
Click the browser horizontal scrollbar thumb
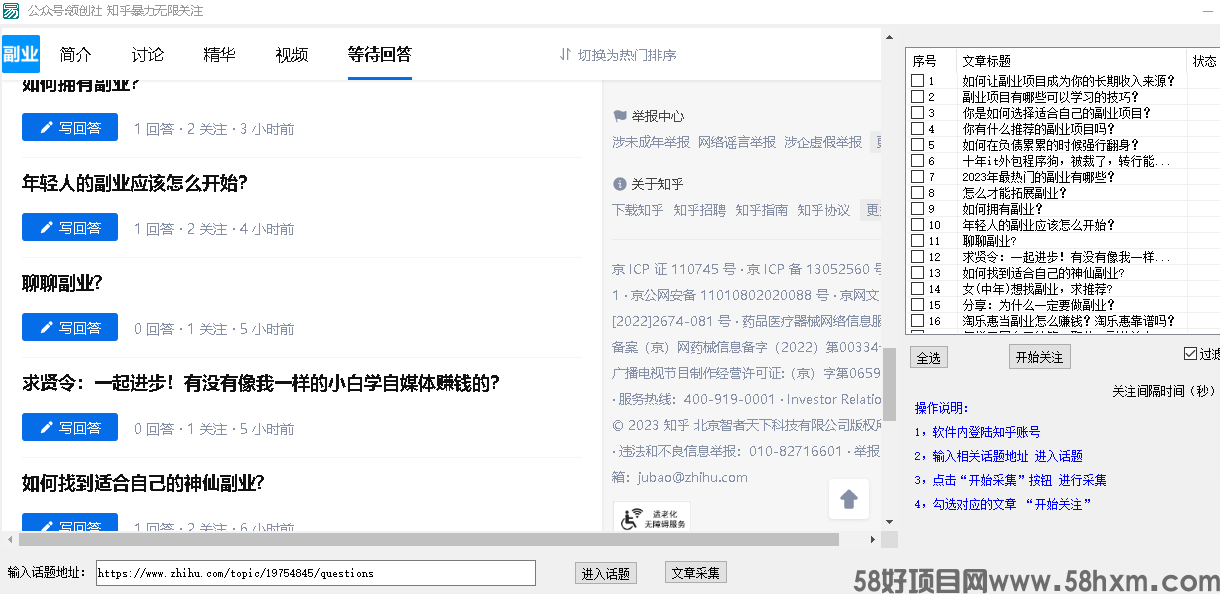pos(428,539)
